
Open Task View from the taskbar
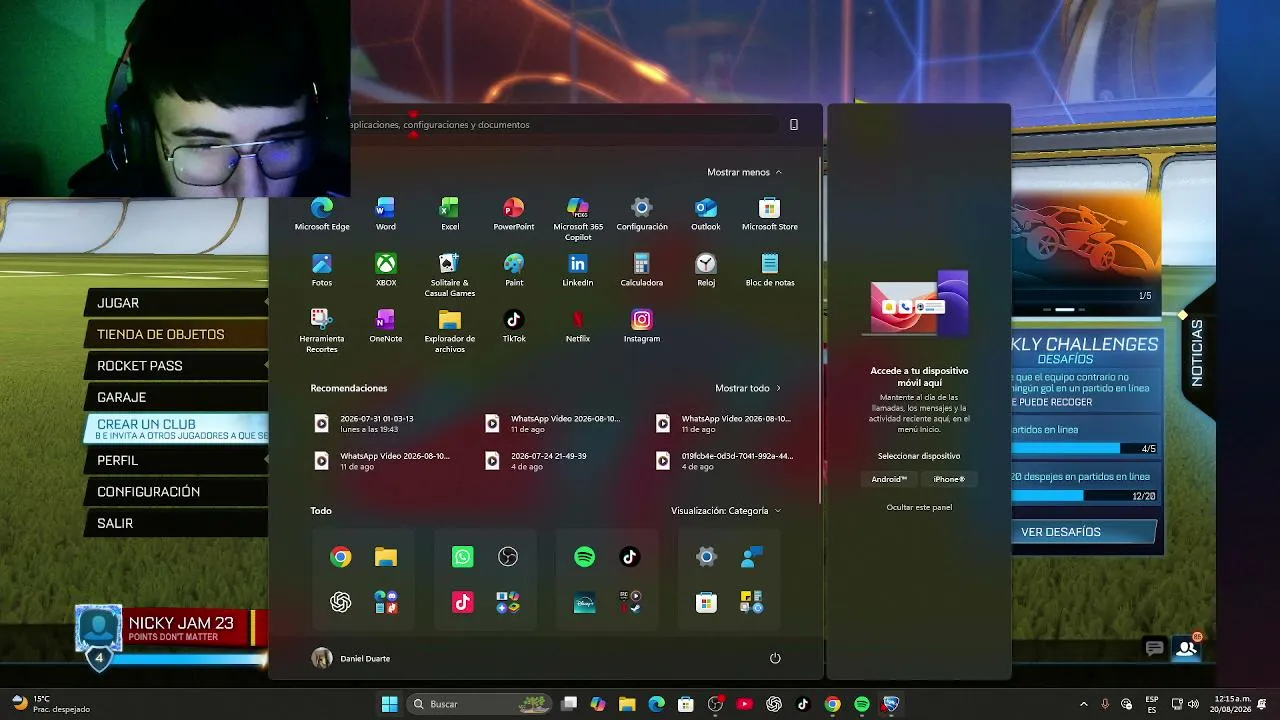(569, 704)
